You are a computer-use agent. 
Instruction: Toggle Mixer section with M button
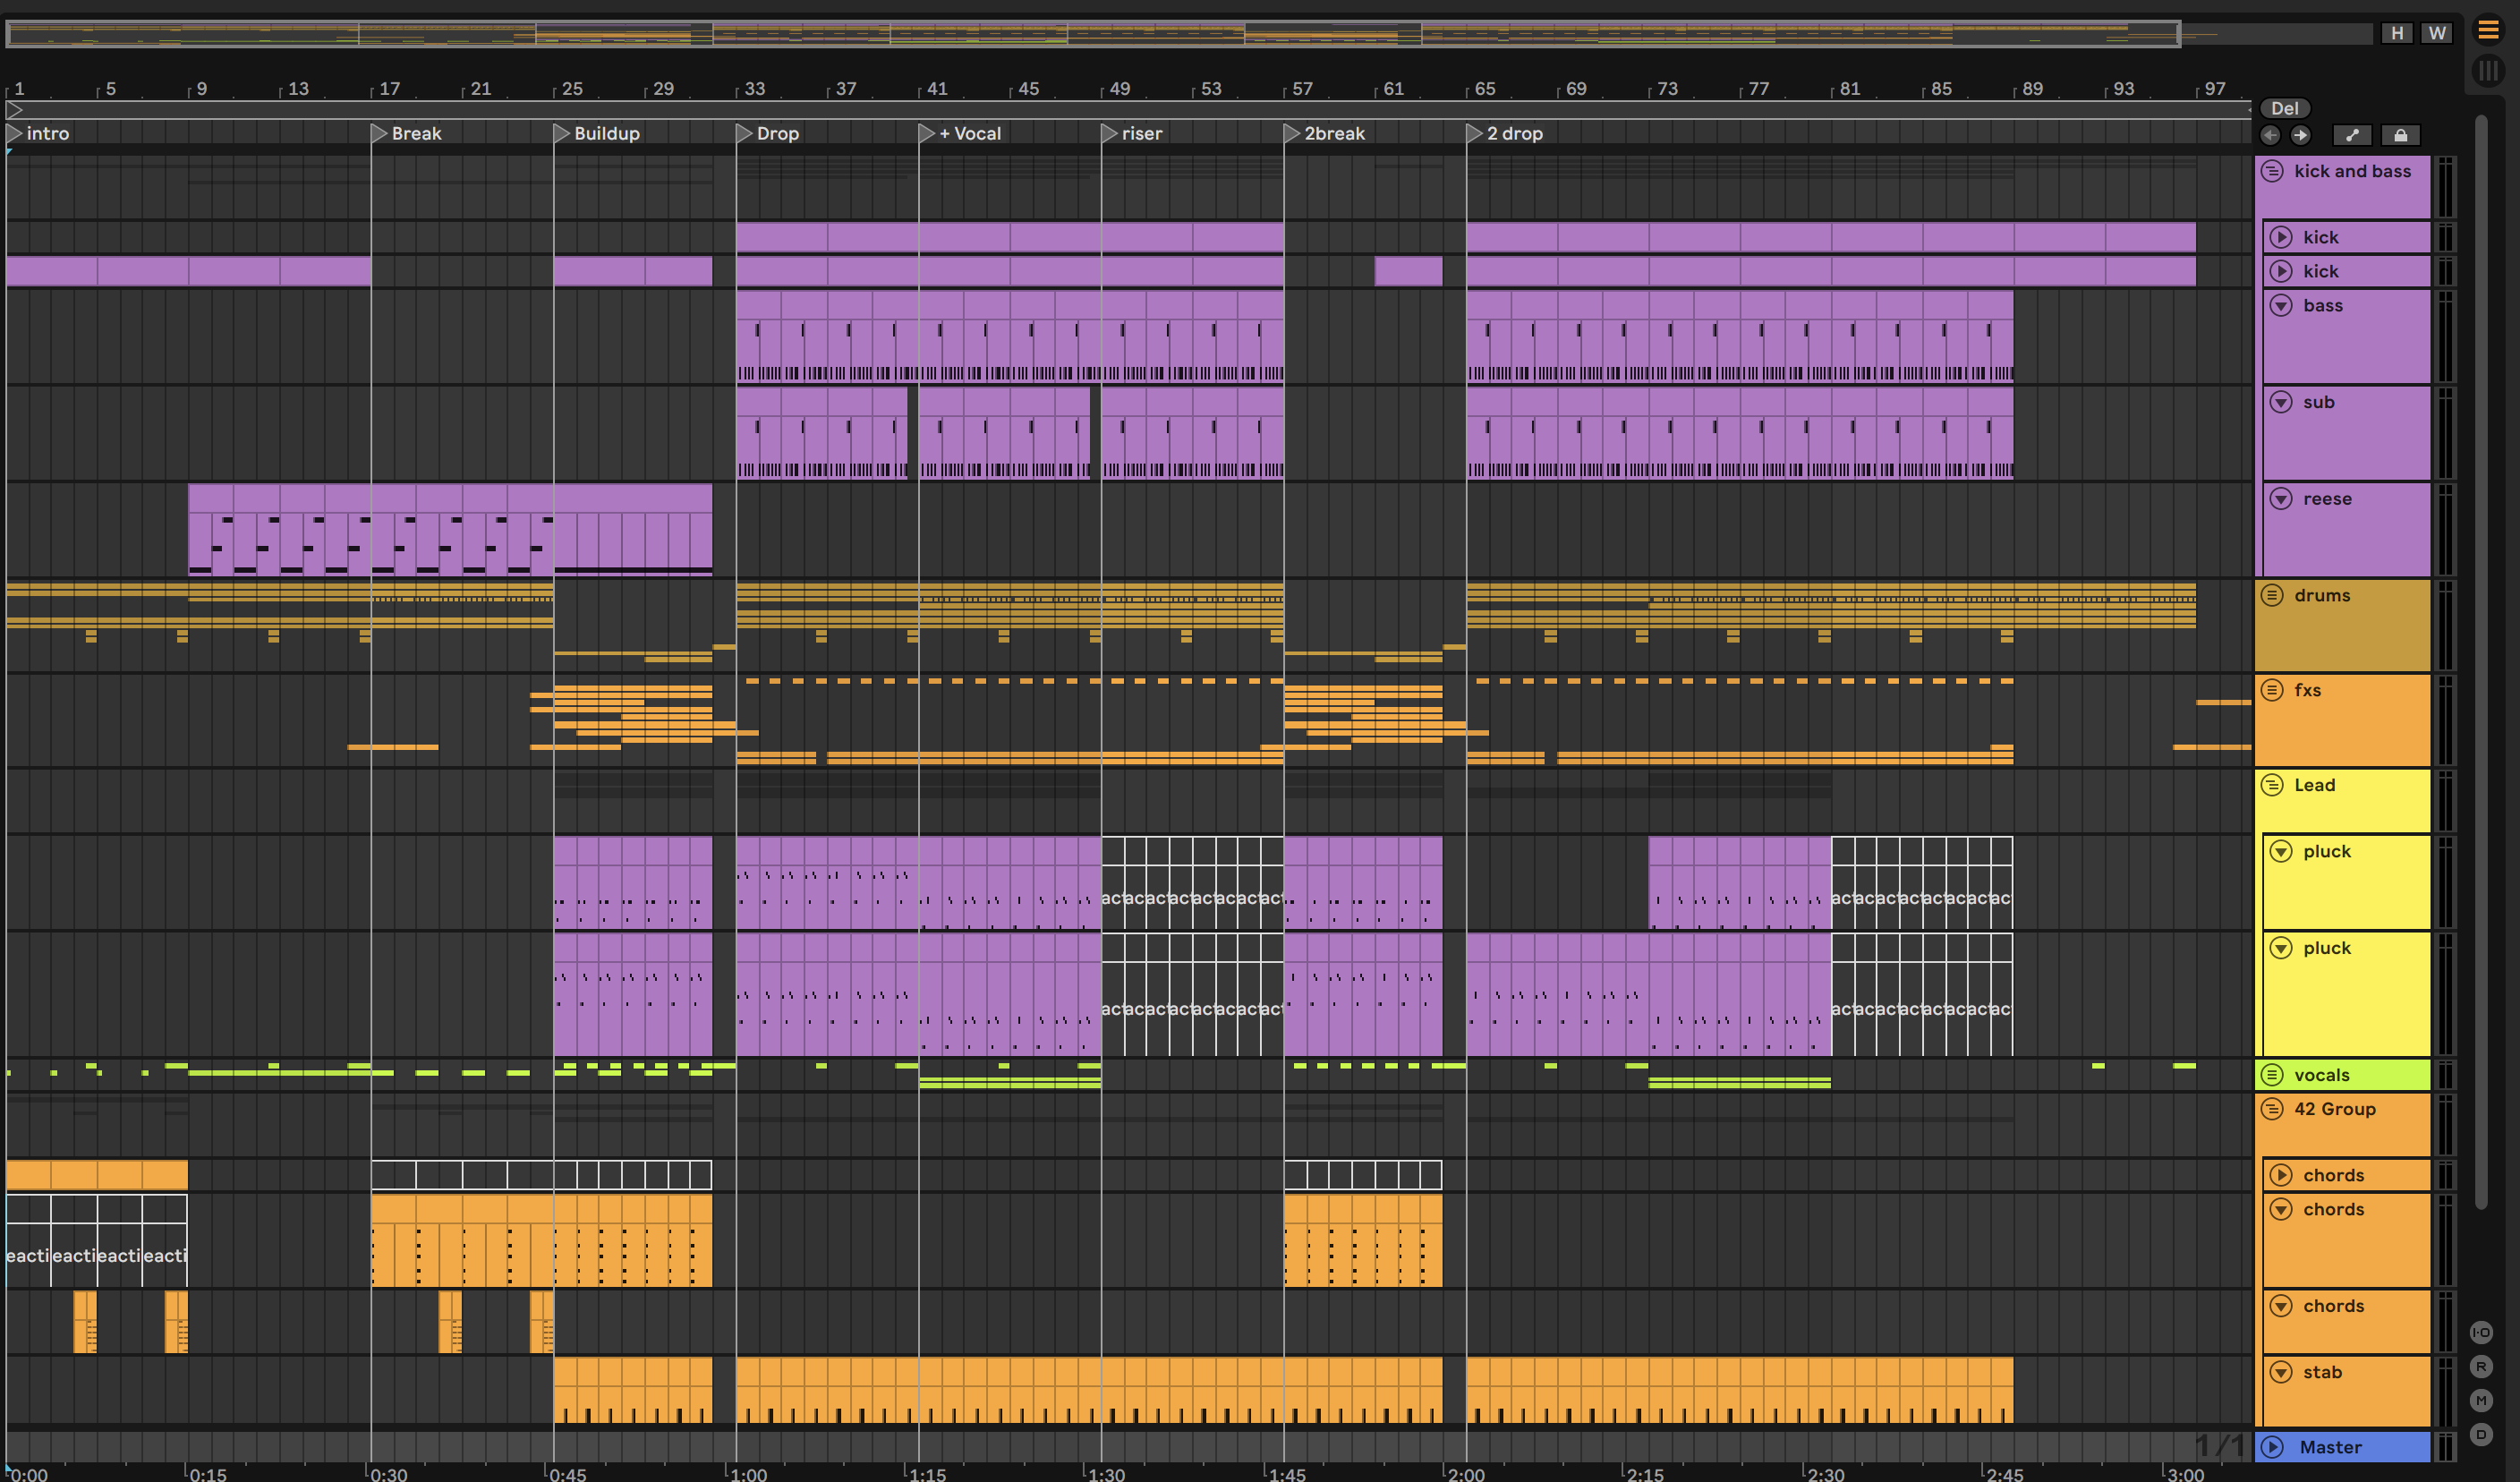click(2481, 1400)
